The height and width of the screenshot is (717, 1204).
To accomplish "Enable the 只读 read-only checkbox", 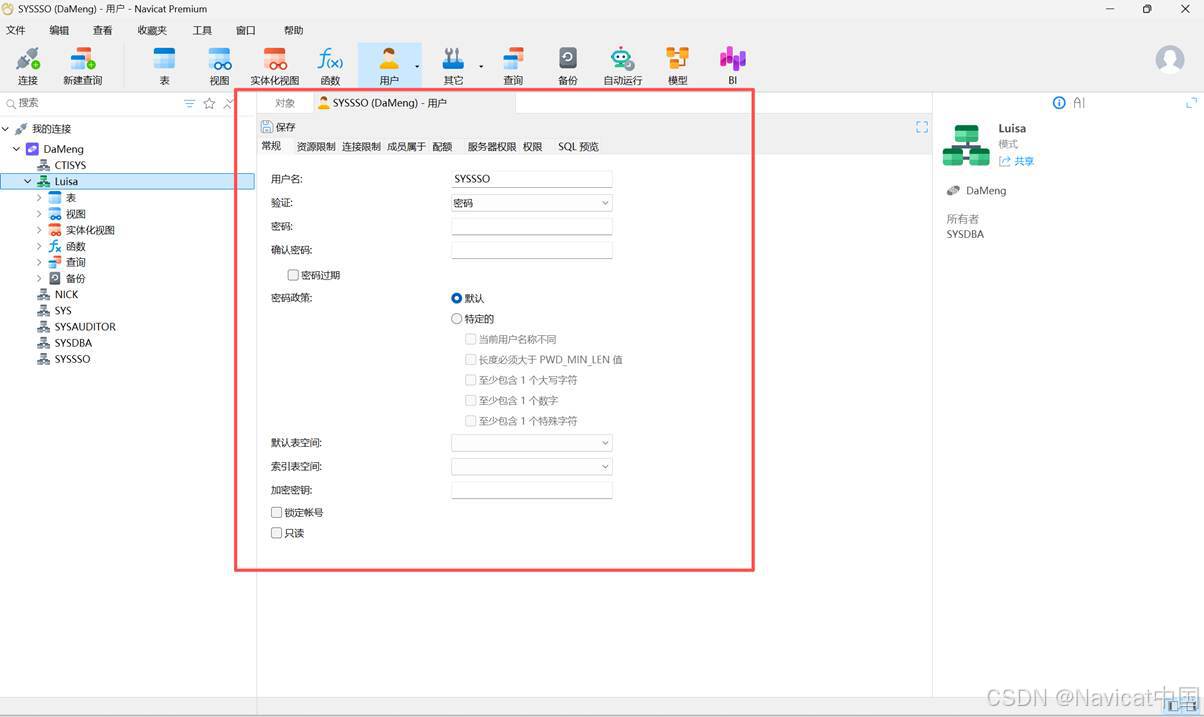I will 277,533.
